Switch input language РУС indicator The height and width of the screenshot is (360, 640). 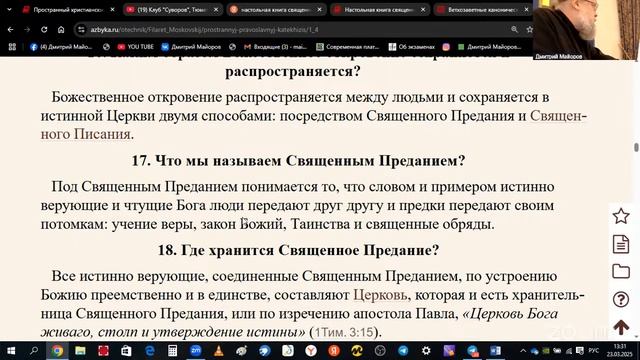pyautogui.click(x=594, y=351)
